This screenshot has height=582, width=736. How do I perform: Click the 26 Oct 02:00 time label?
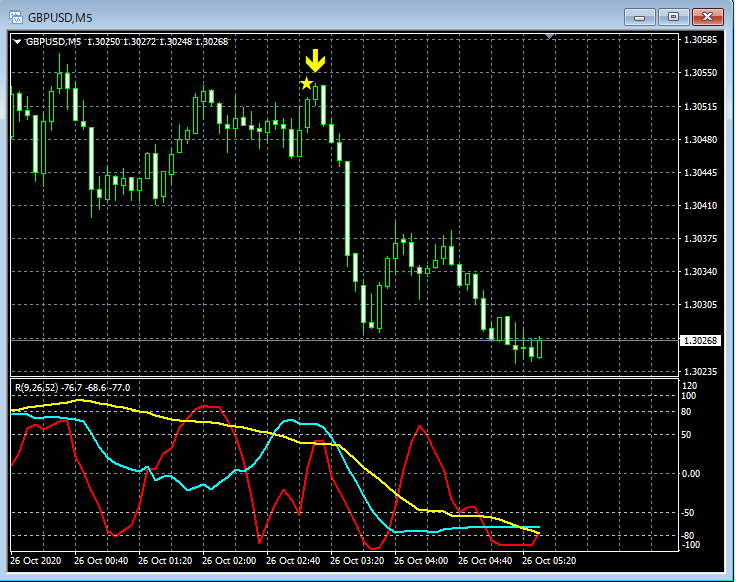229,560
